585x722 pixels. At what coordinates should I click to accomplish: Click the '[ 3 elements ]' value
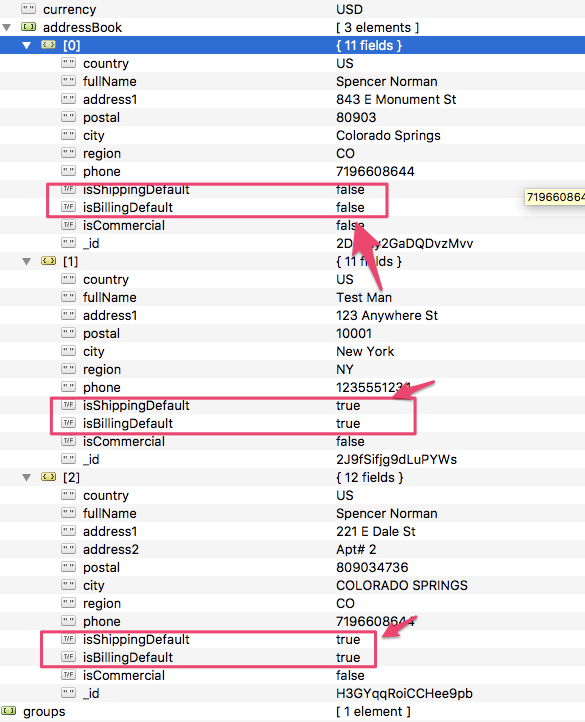tap(377, 28)
